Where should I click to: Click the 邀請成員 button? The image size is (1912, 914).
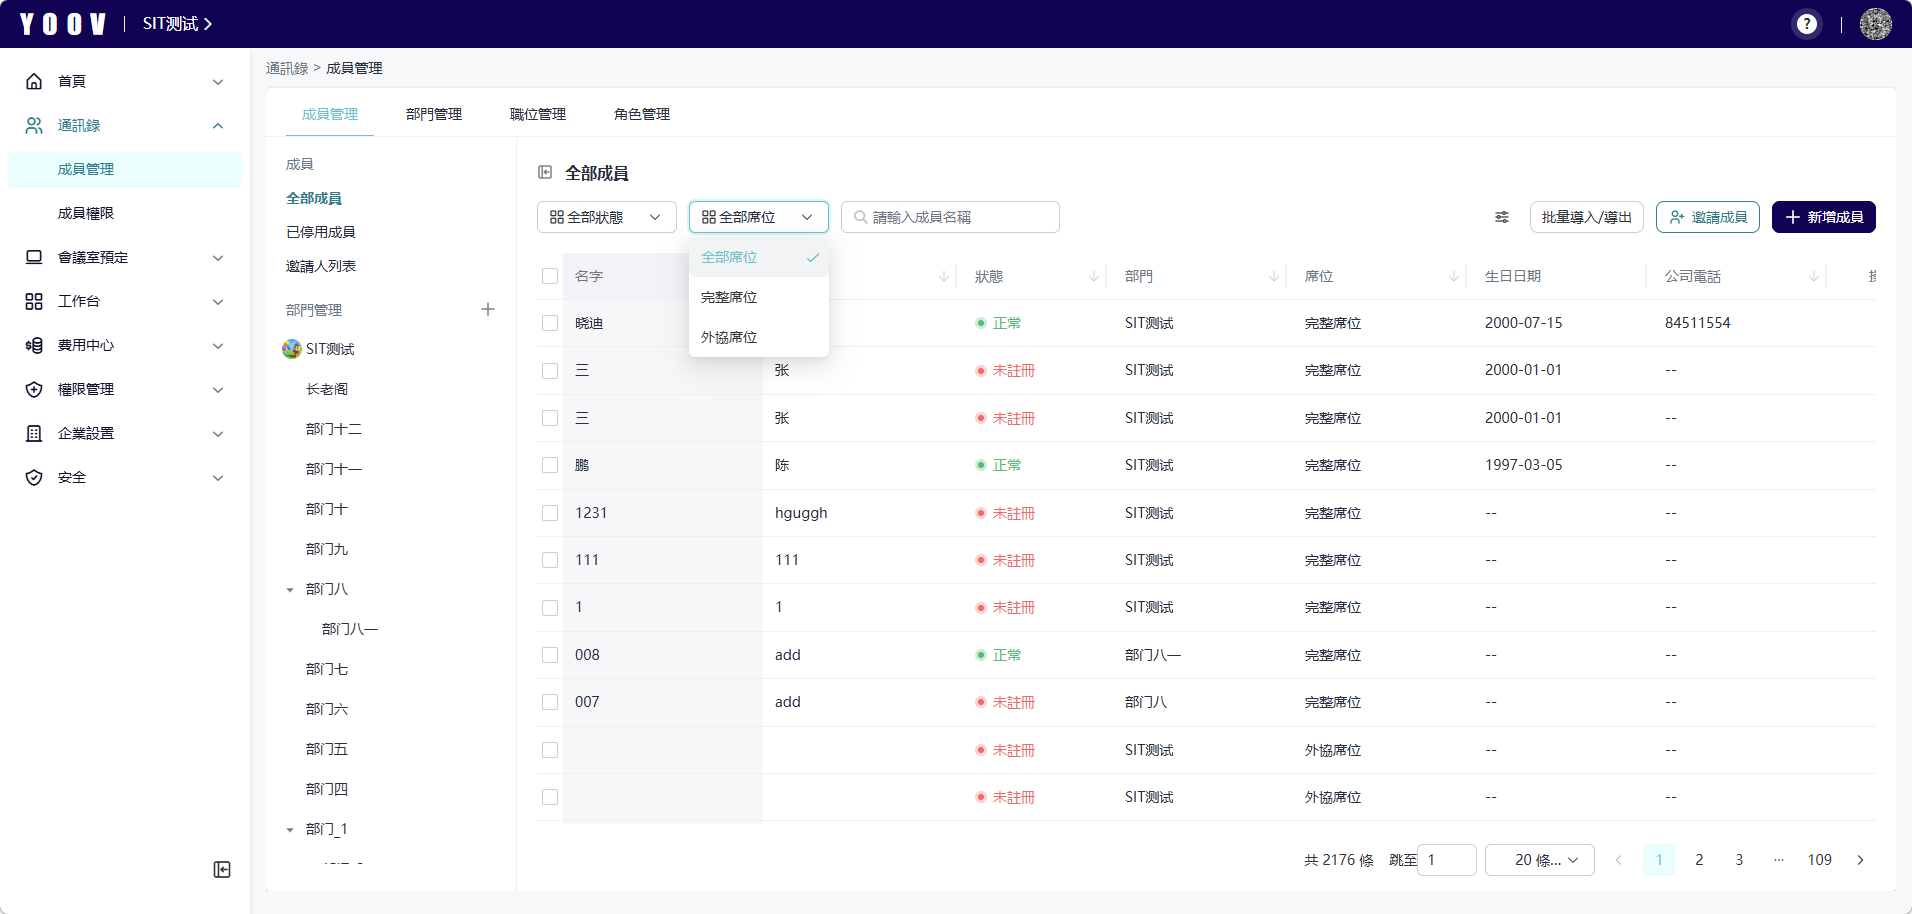[x=1708, y=217]
